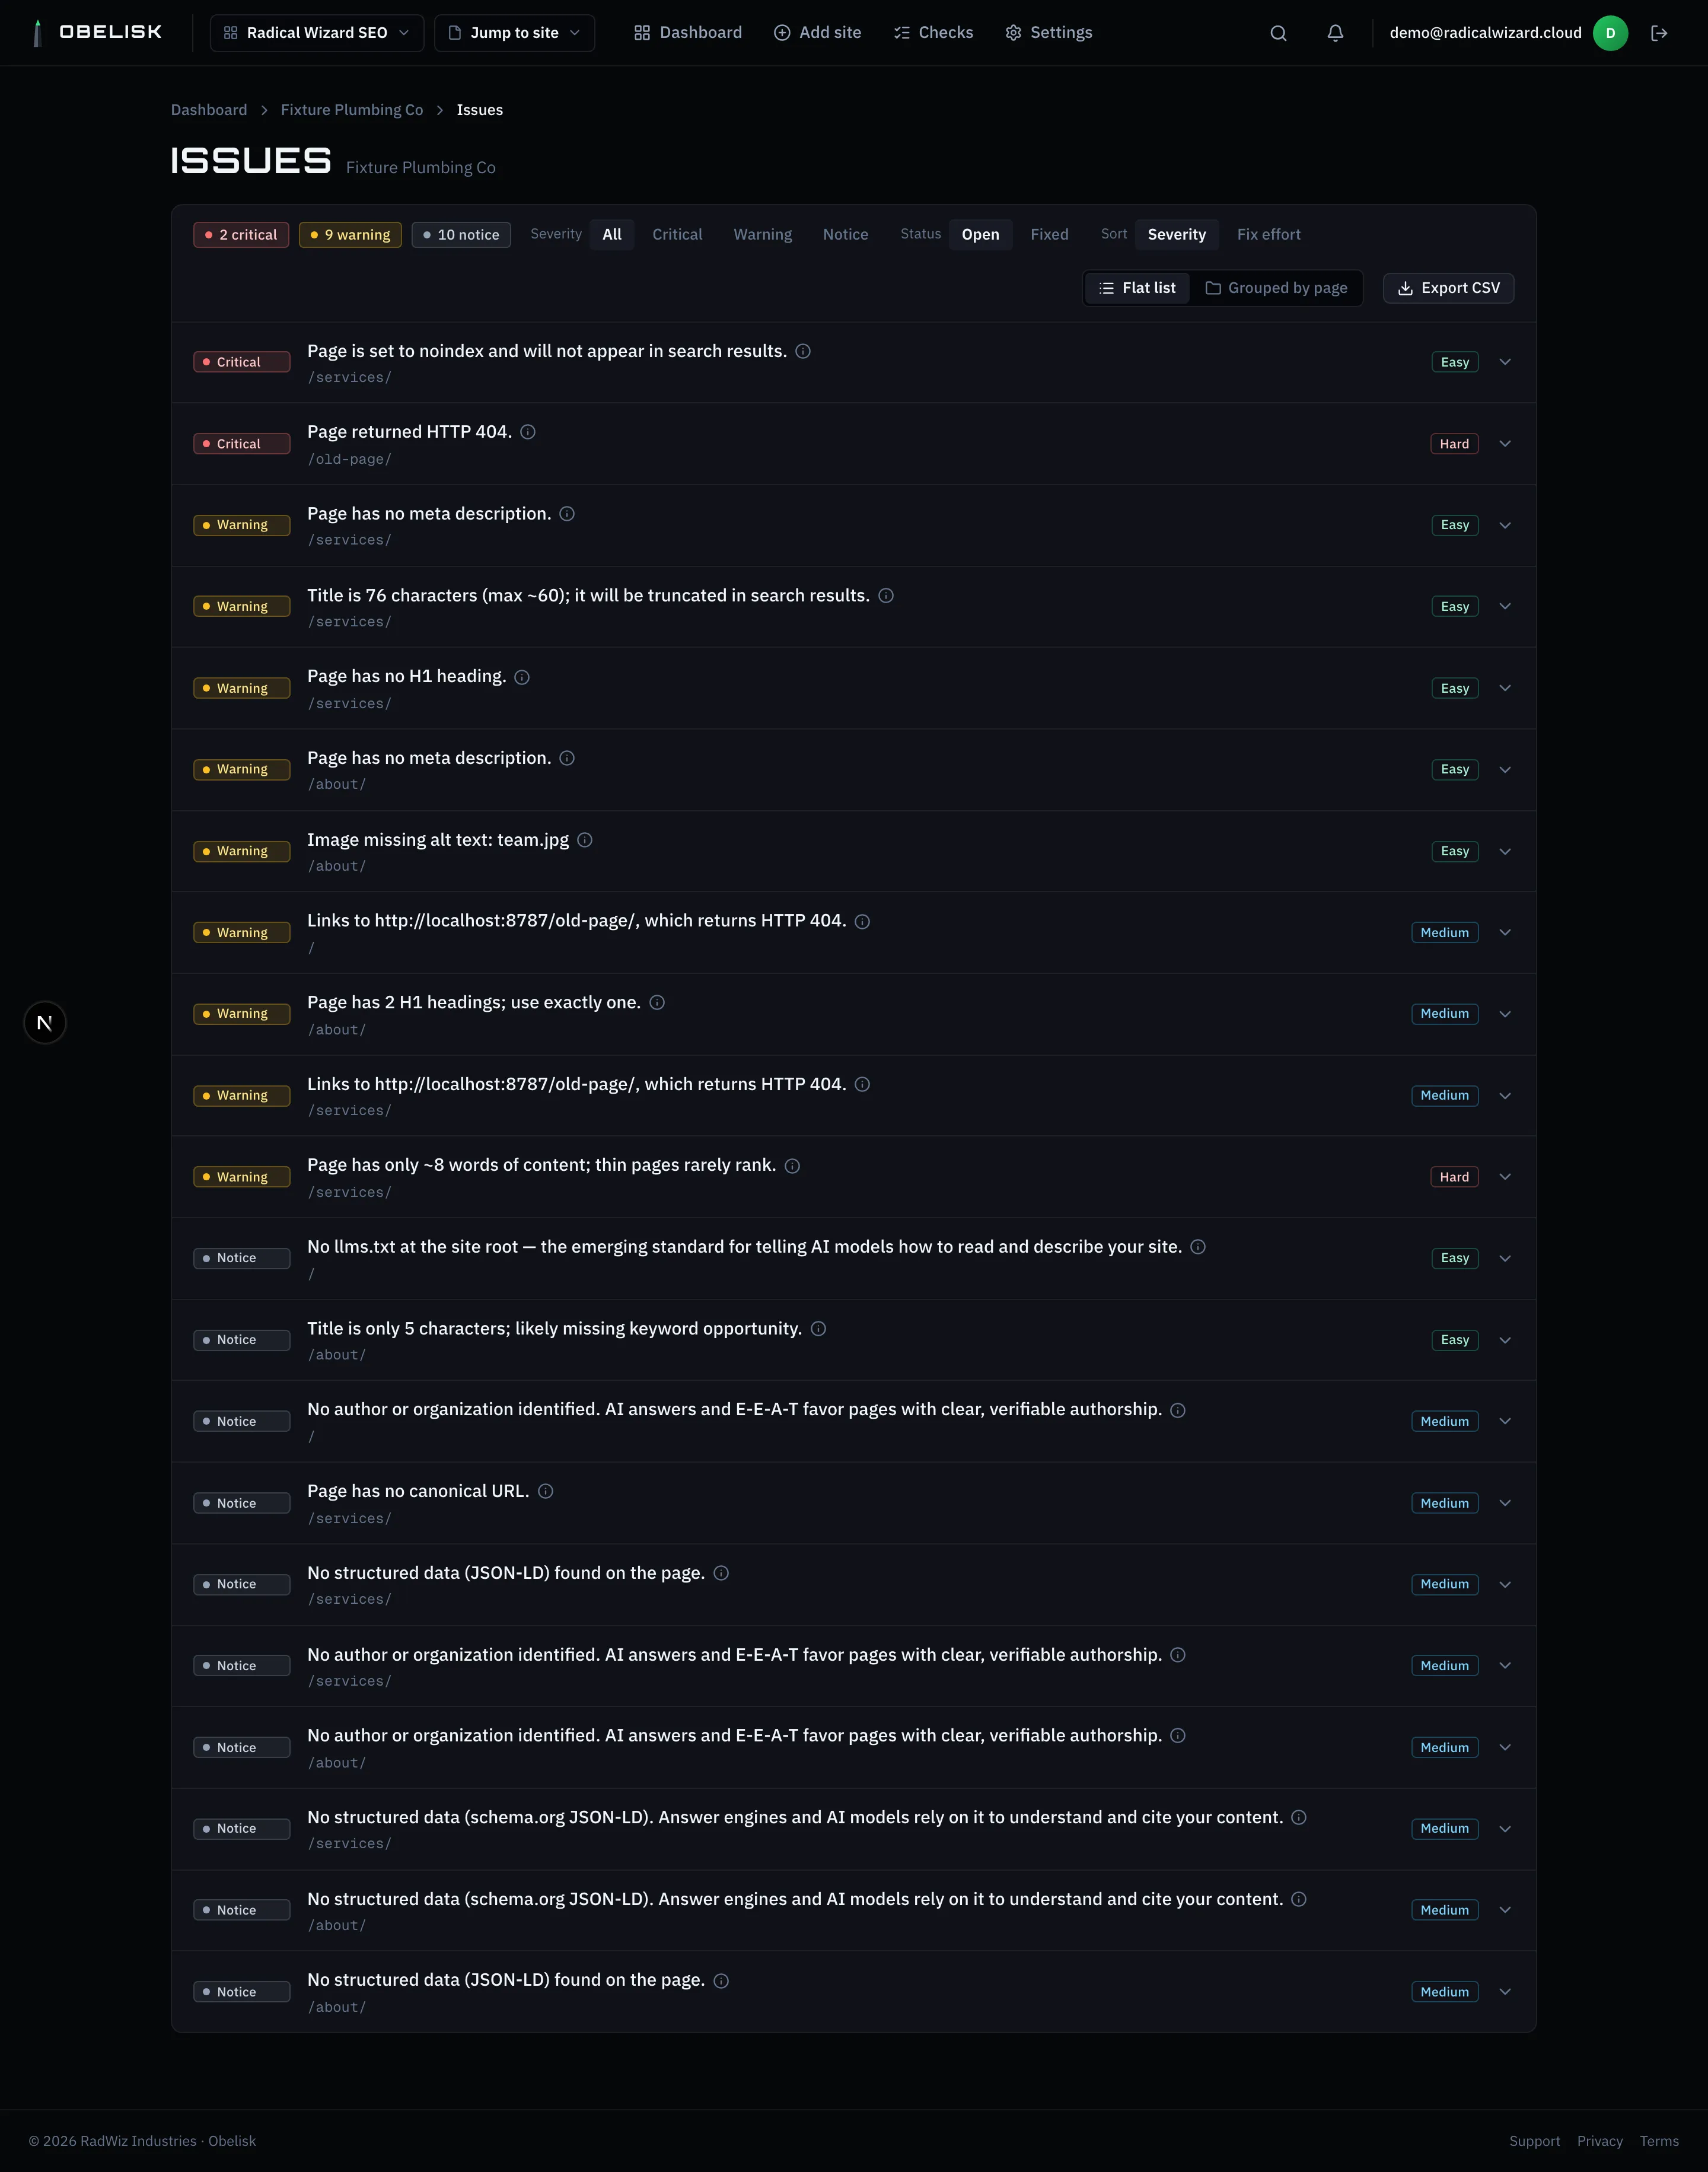
Task: Click the Export CSV button
Action: [x=1448, y=288]
